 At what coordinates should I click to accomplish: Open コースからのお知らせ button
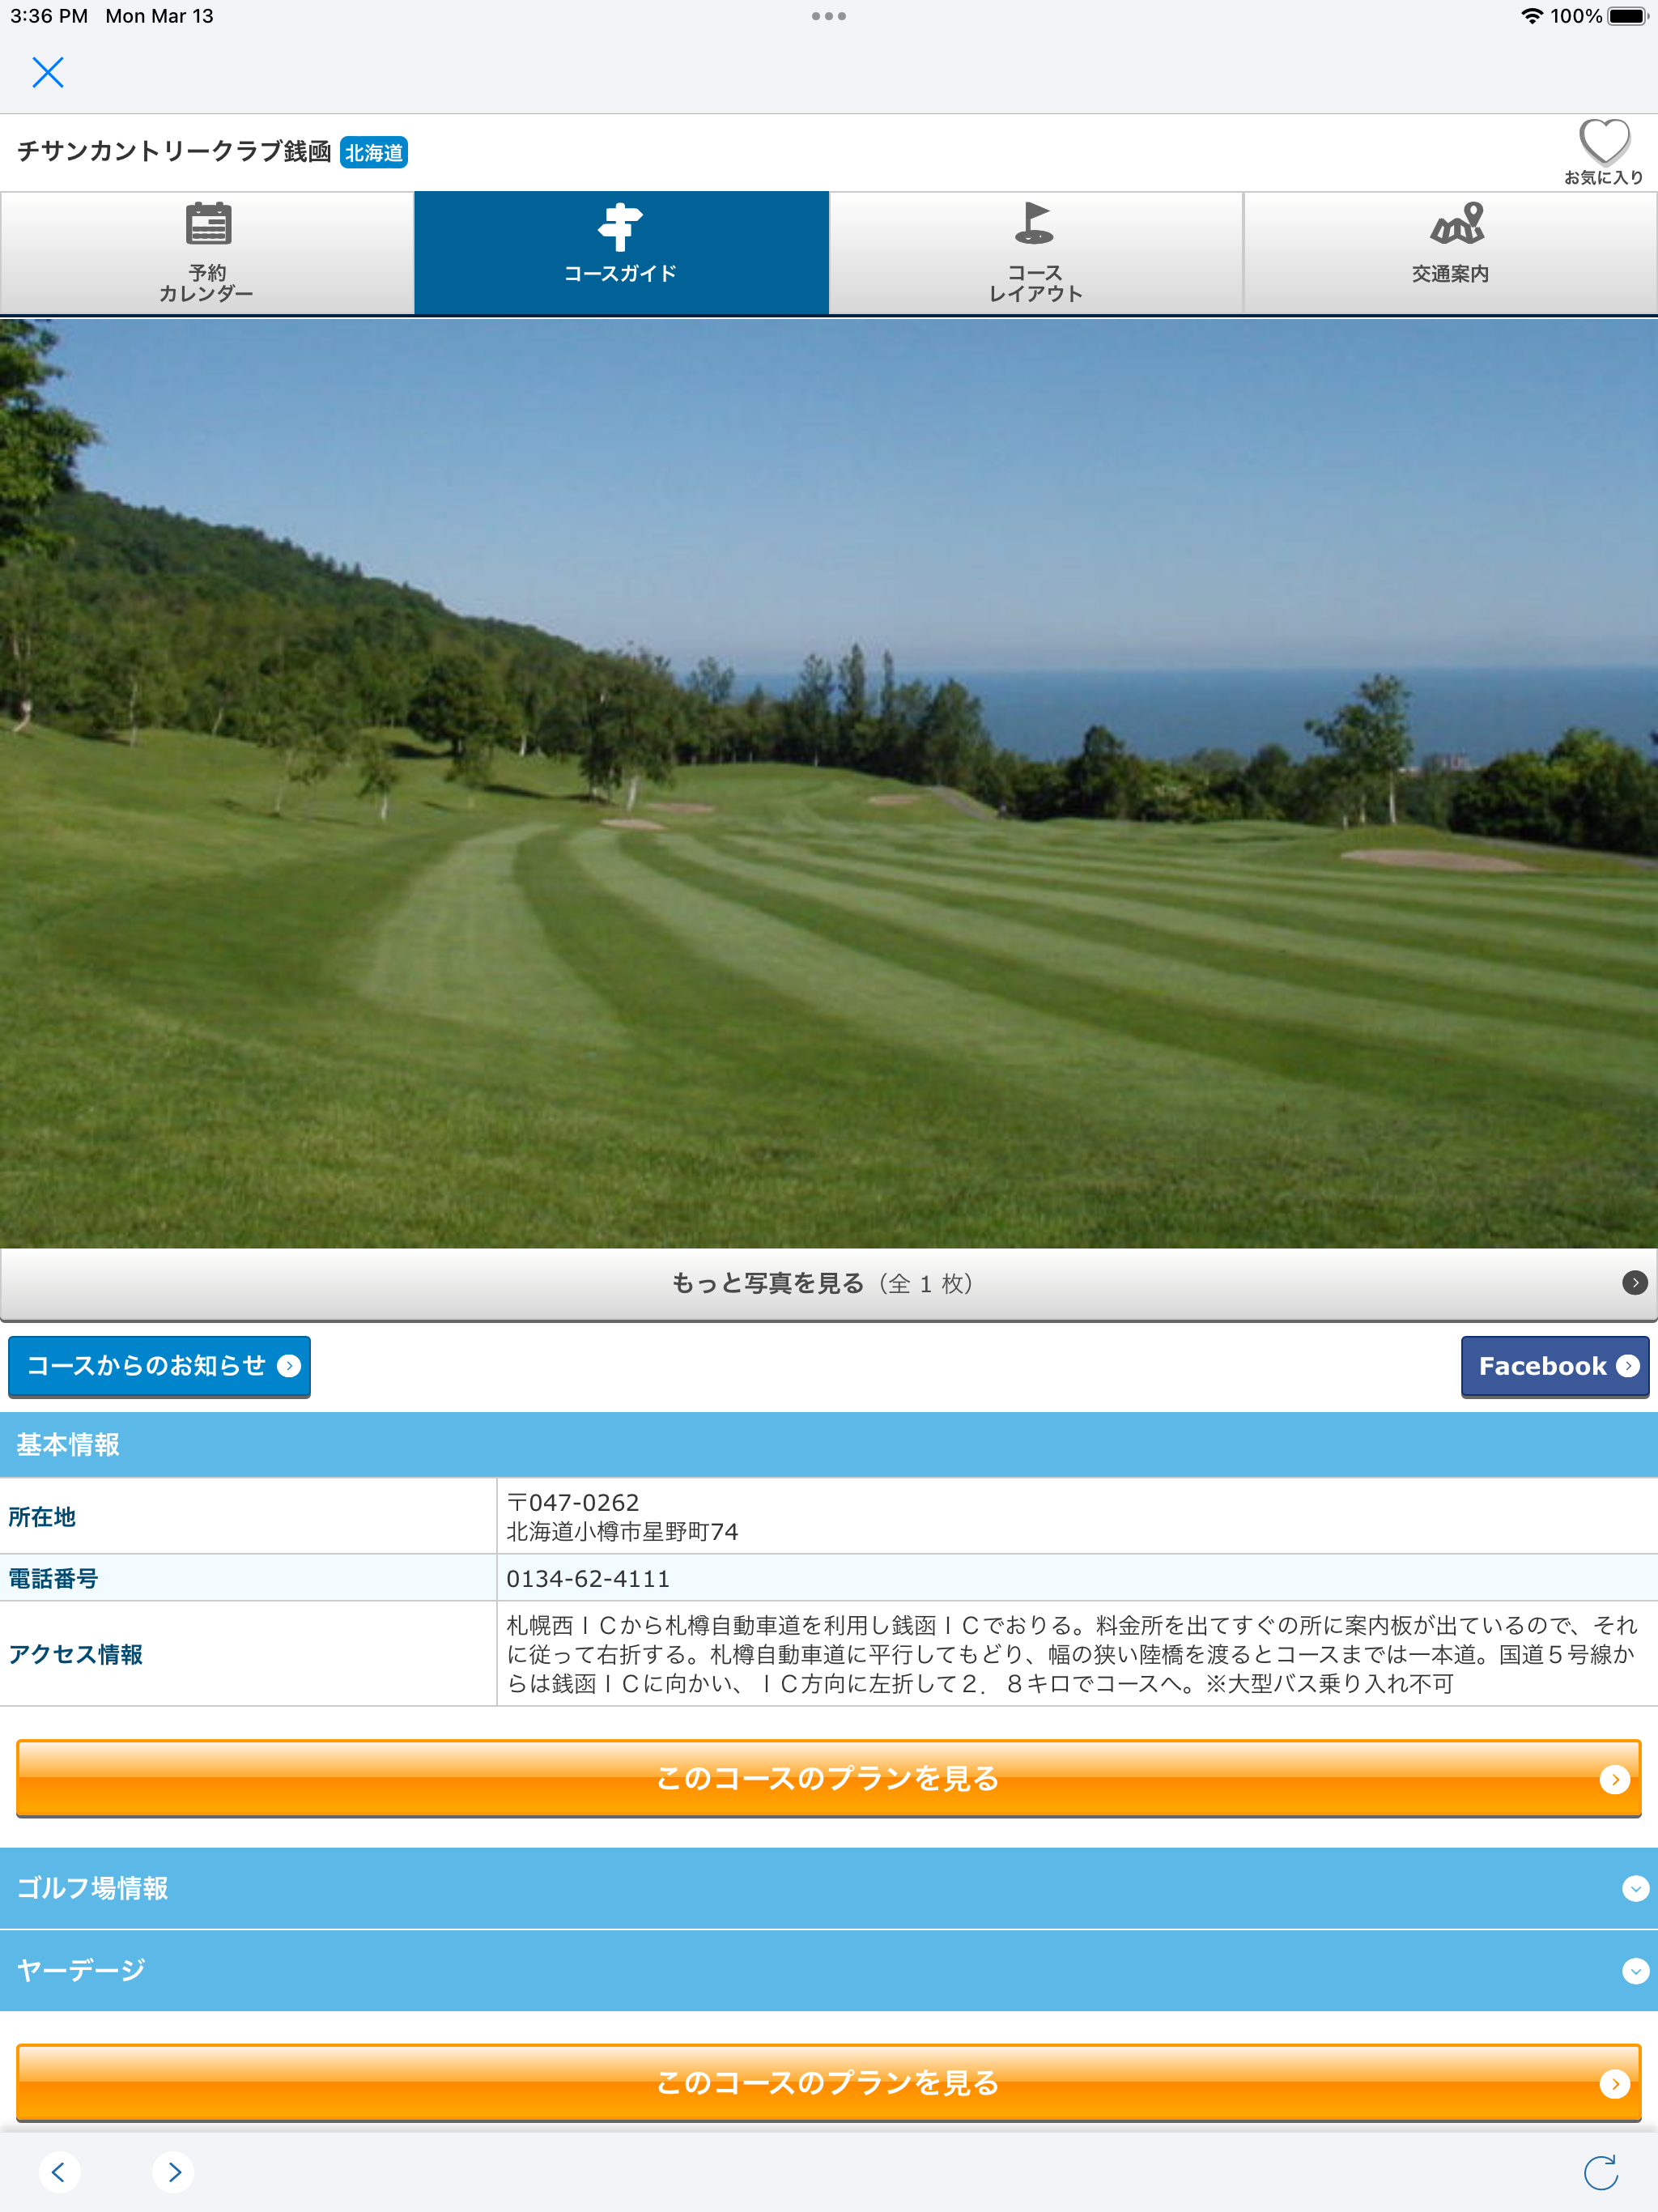[159, 1366]
